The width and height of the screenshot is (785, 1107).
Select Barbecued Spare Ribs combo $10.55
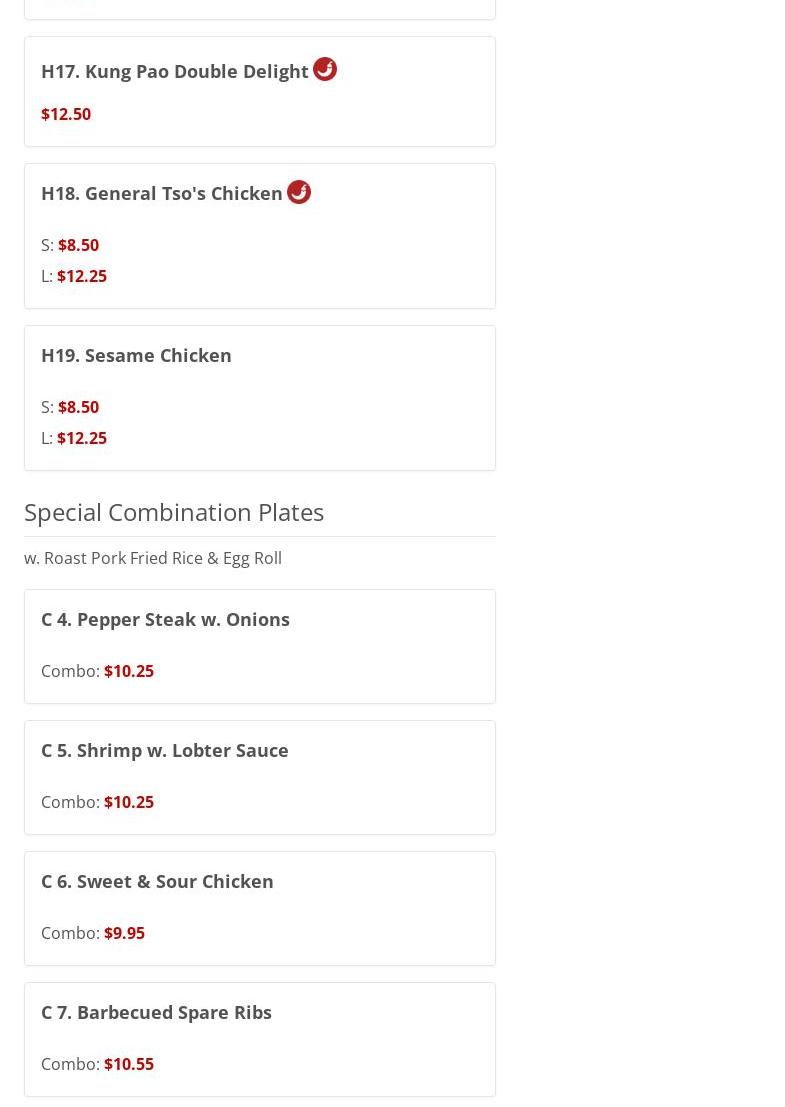point(128,1064)
